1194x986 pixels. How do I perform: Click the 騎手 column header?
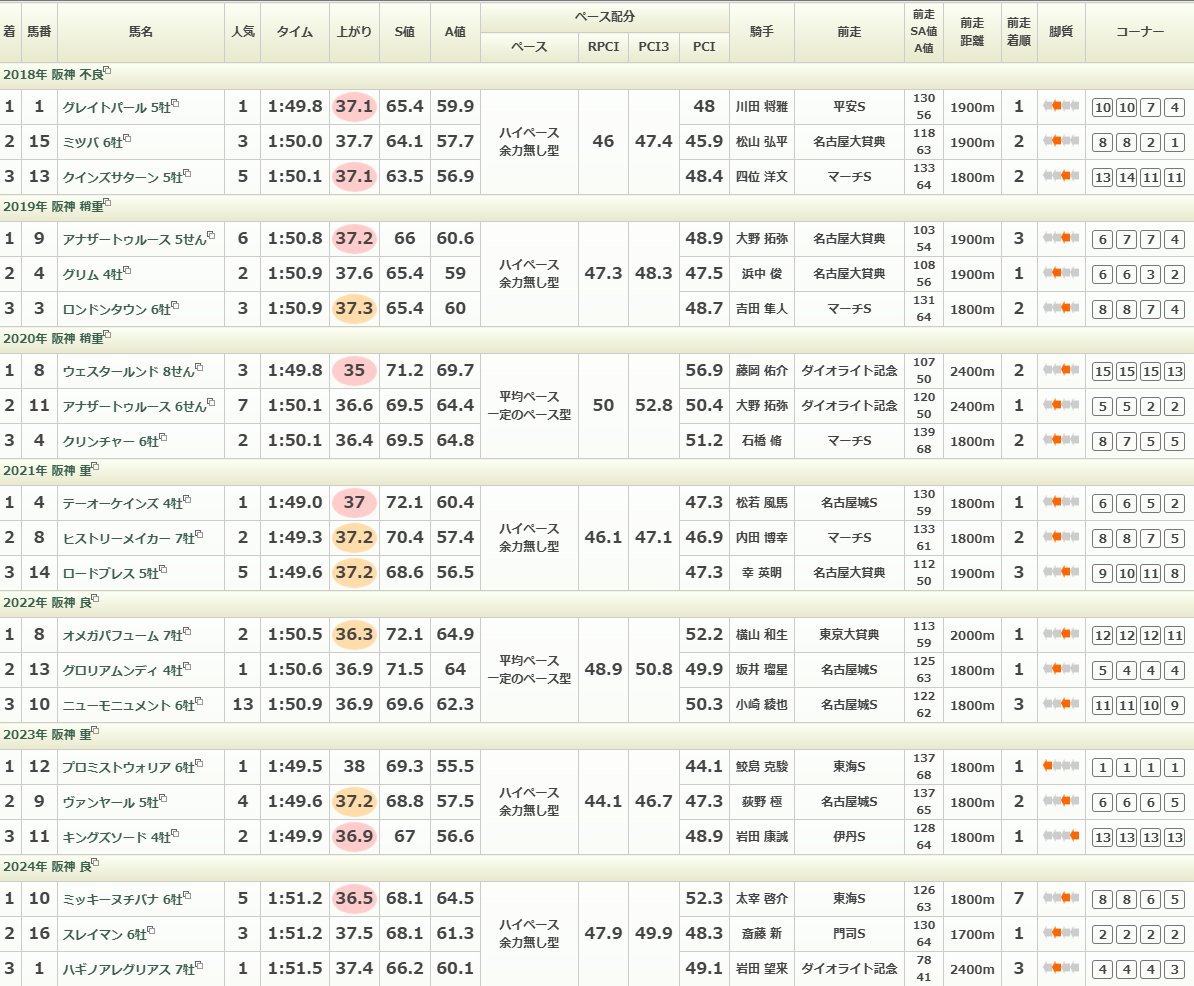(761, 32)
